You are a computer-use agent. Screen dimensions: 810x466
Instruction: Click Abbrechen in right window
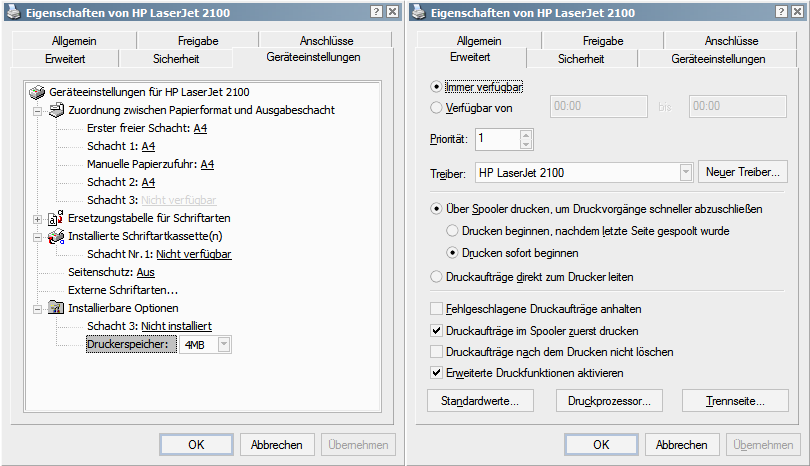click(682, 445)
